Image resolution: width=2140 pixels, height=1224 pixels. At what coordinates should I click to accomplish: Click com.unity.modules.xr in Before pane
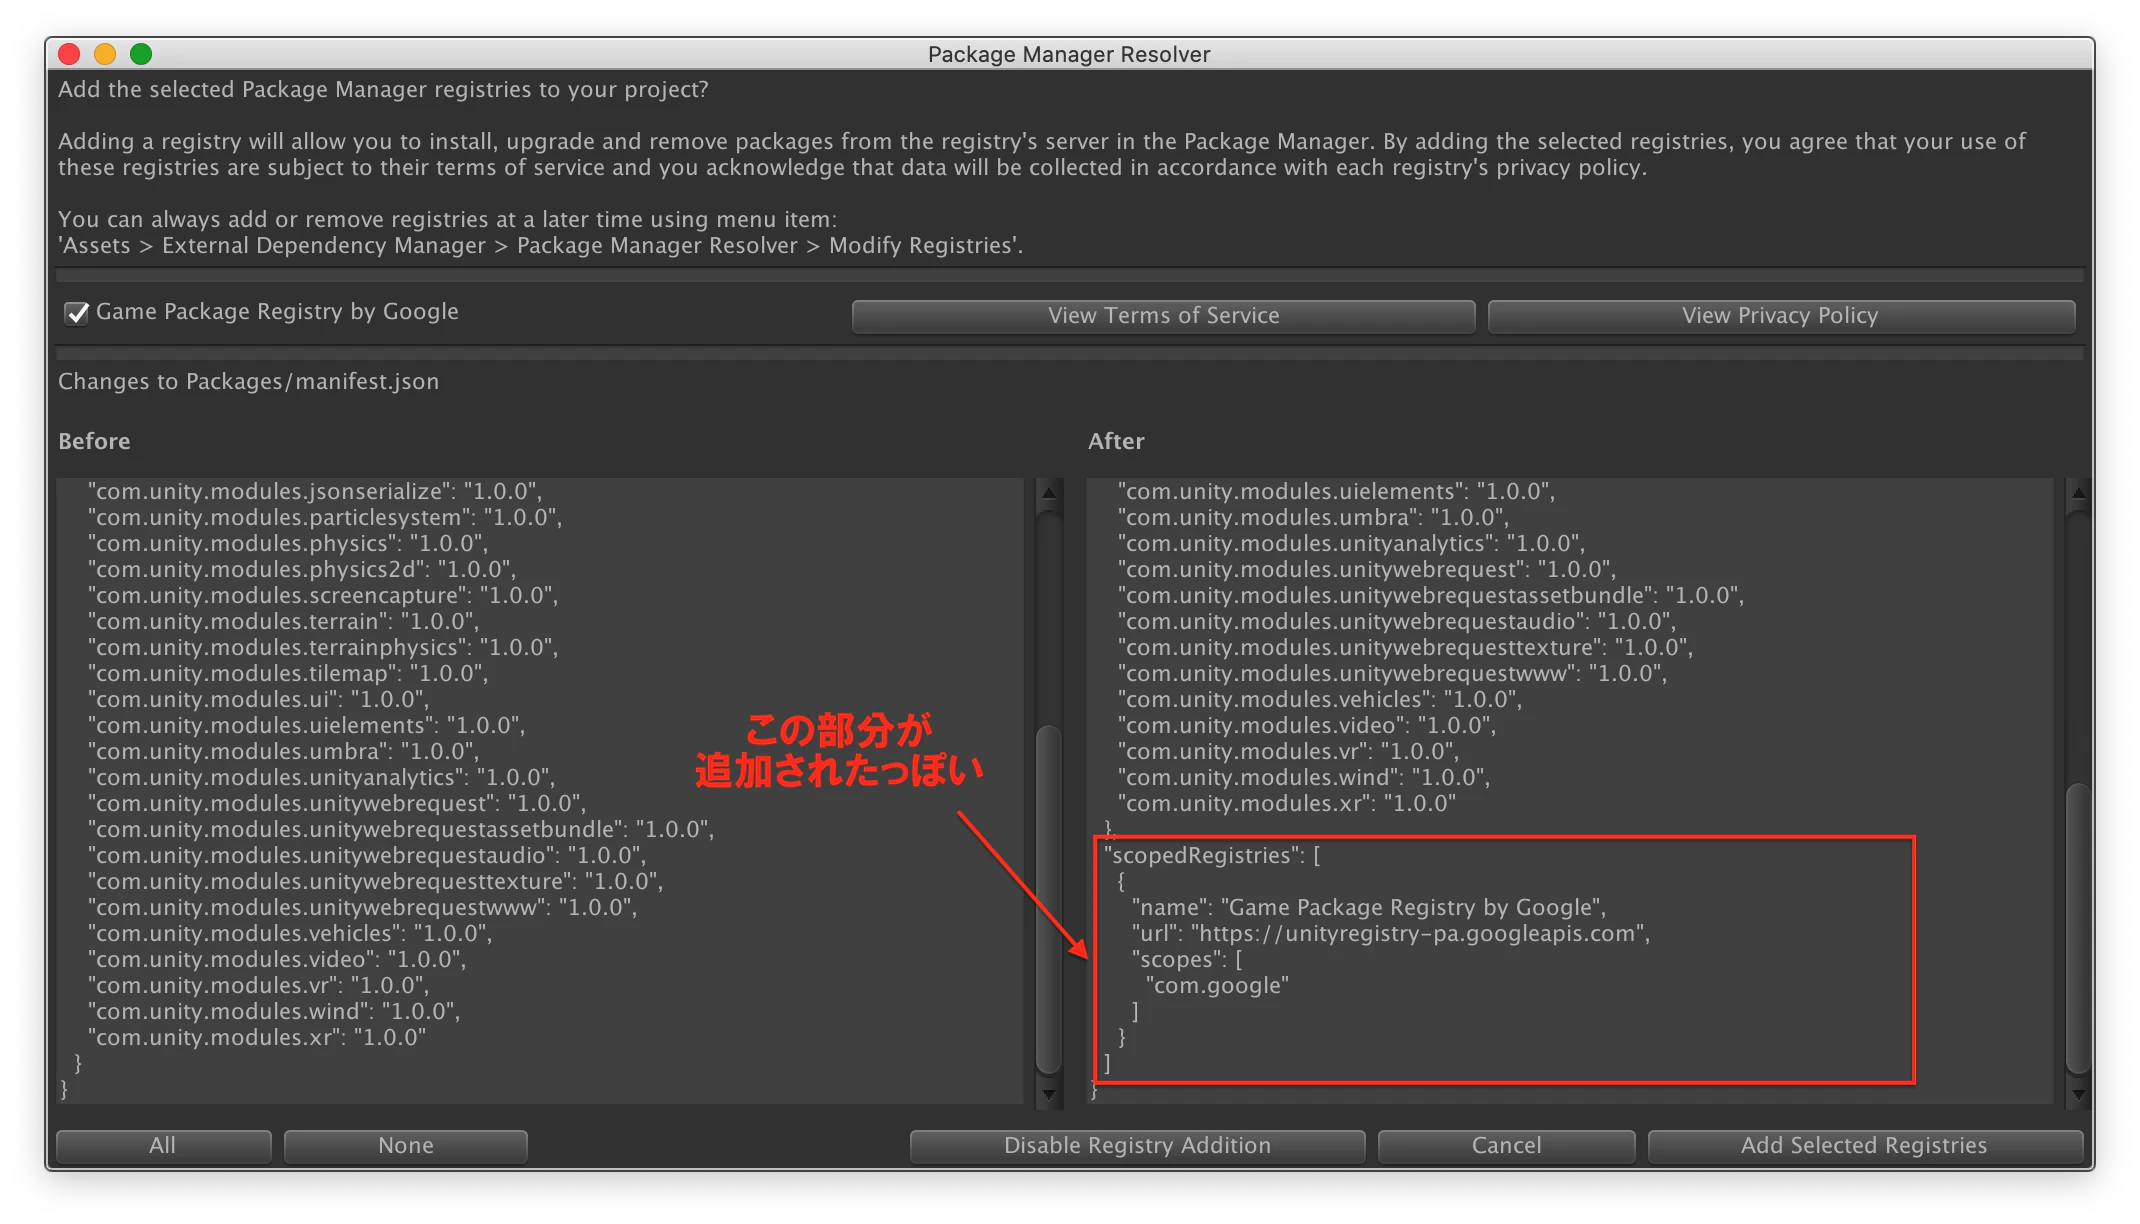(257, 1038)
